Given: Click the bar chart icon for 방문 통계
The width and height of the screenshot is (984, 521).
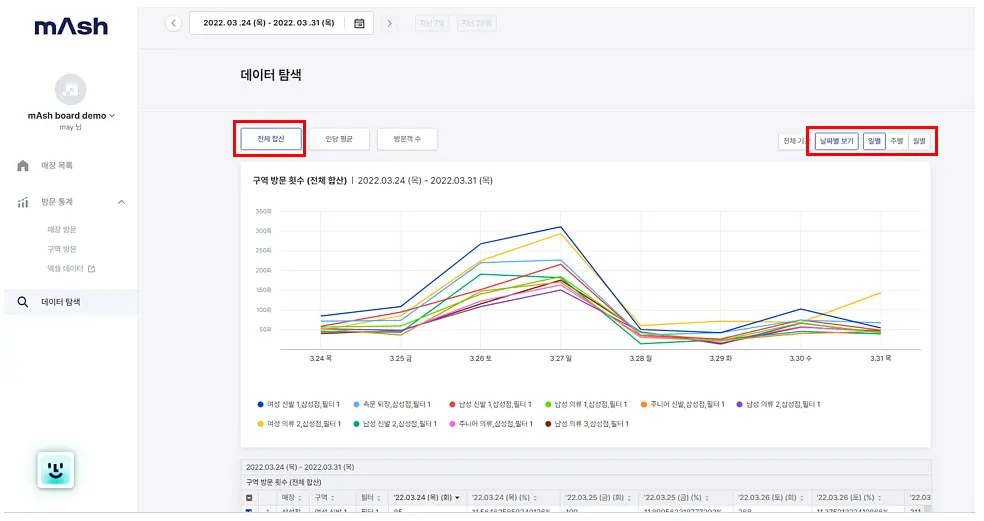Looking at the screenshot, I should [x=23, y=202].
